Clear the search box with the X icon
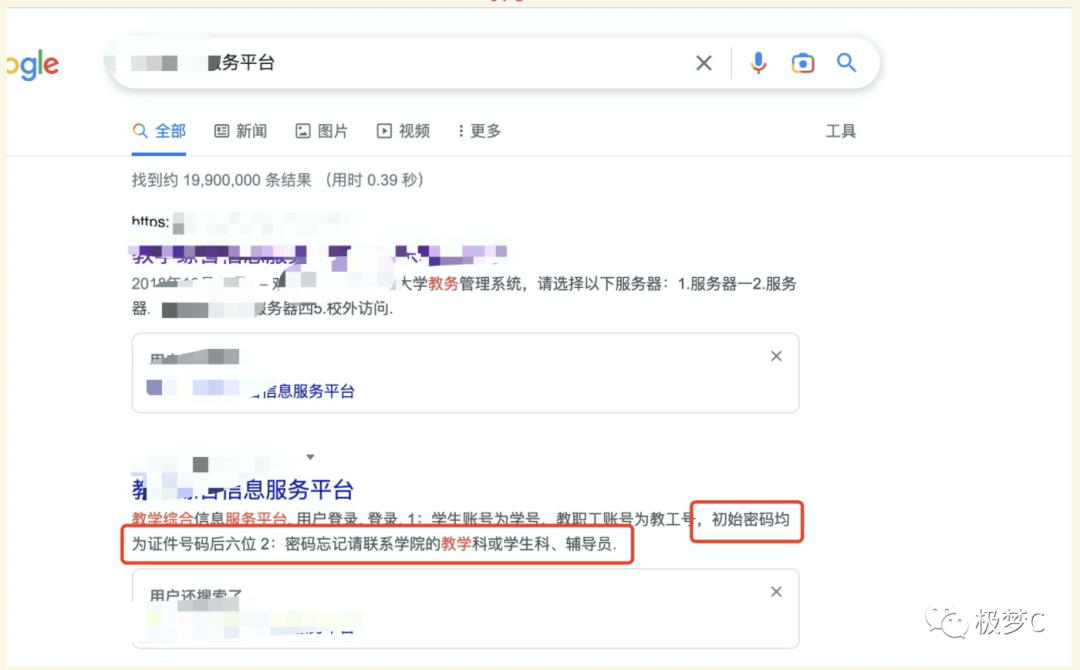 (703, 63)
